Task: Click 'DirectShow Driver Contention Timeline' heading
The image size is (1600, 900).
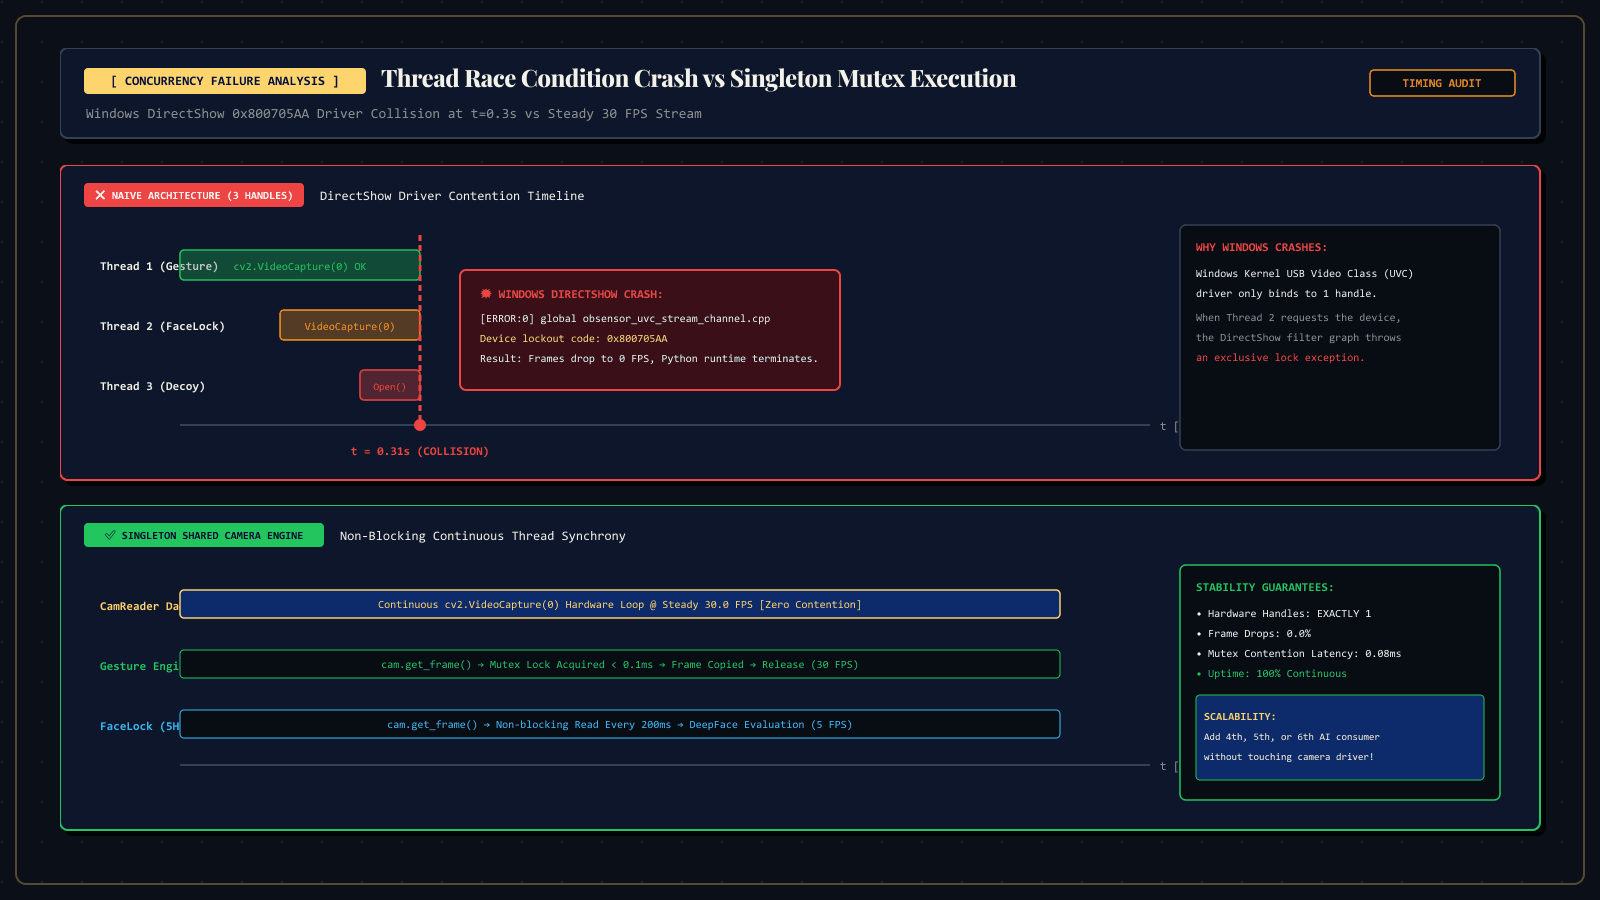Action: [x=452, y=196]
